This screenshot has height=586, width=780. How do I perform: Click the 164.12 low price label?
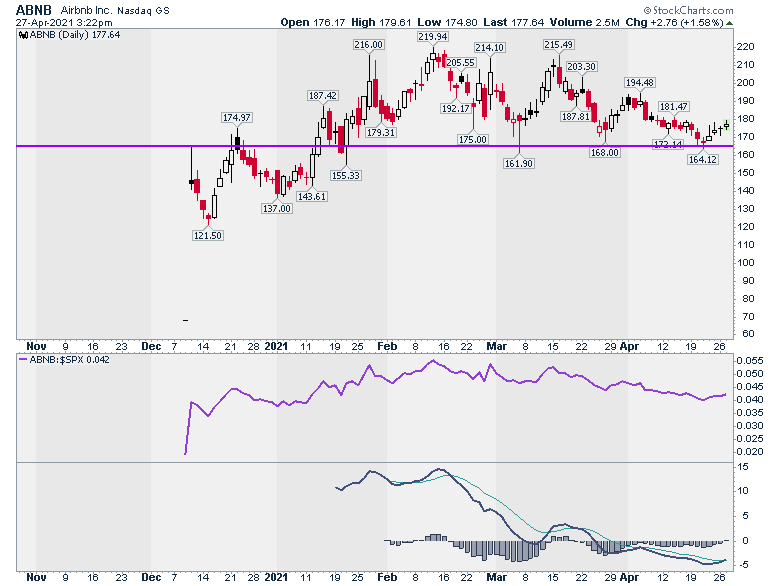pyautogui.click(x=703, y=160)
